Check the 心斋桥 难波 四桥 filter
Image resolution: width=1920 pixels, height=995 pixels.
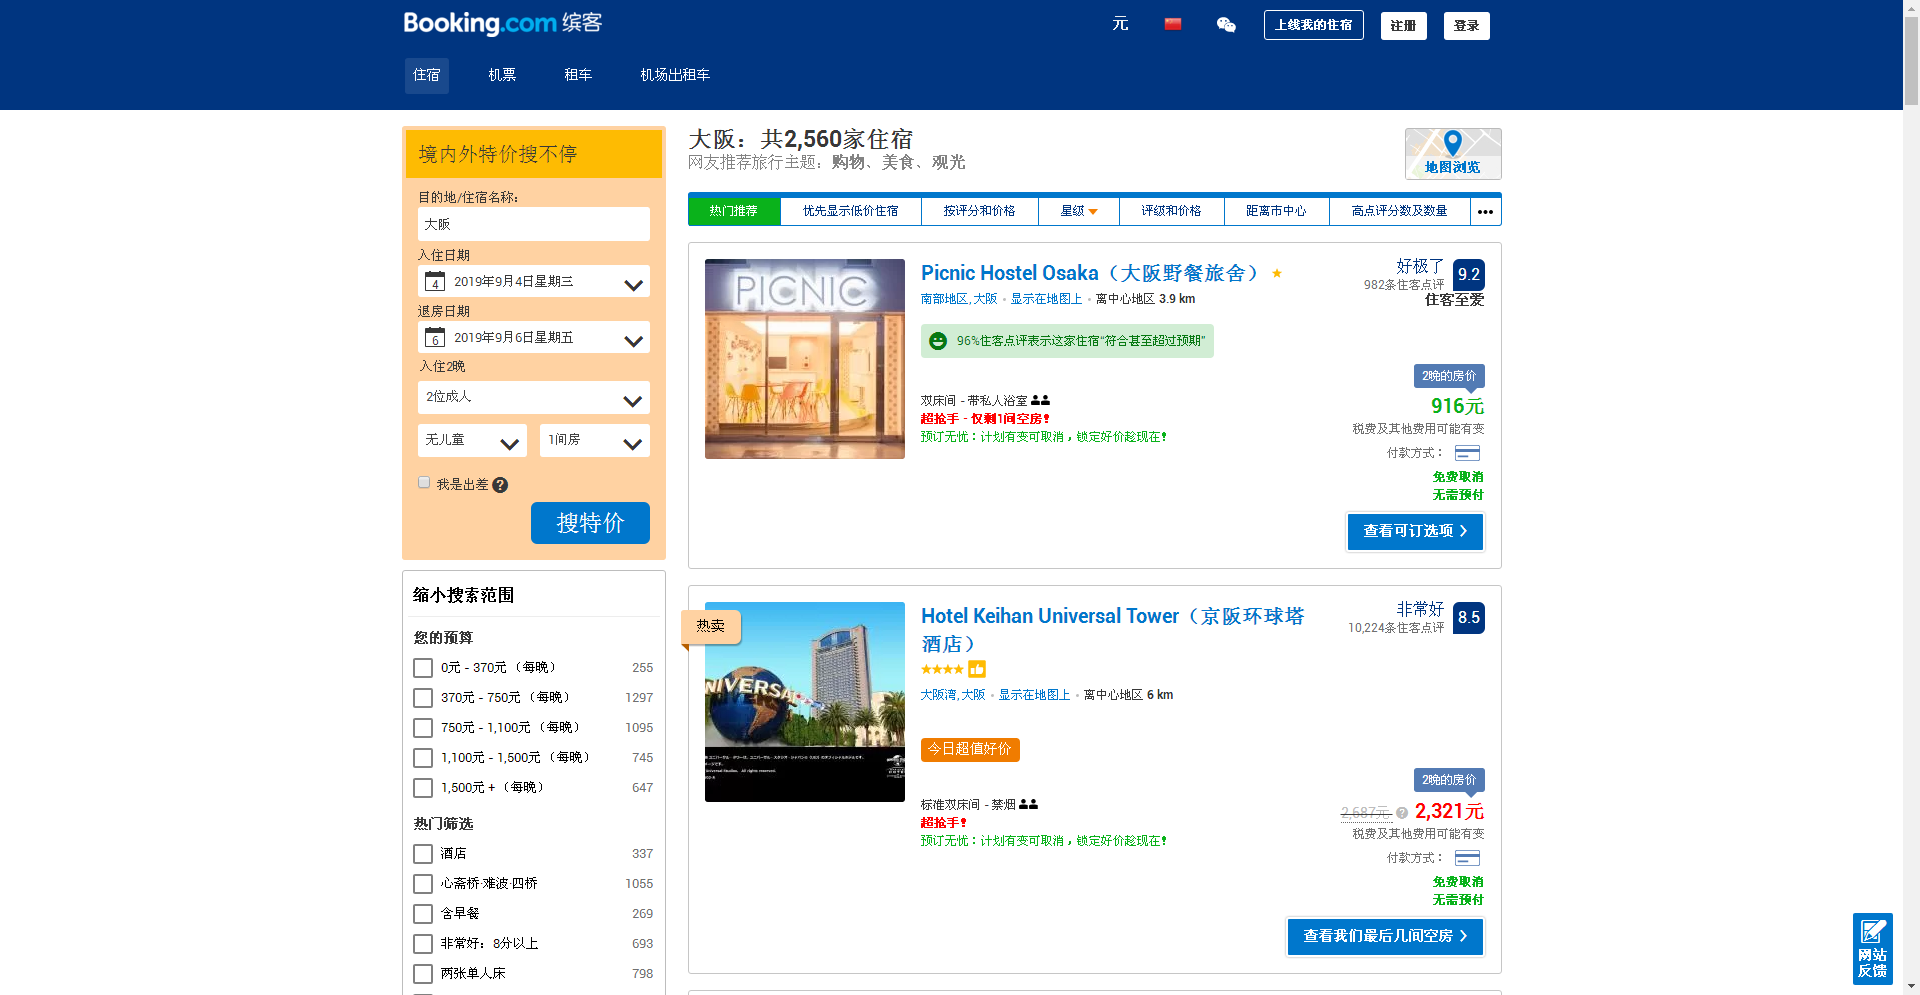click(423, 884)
